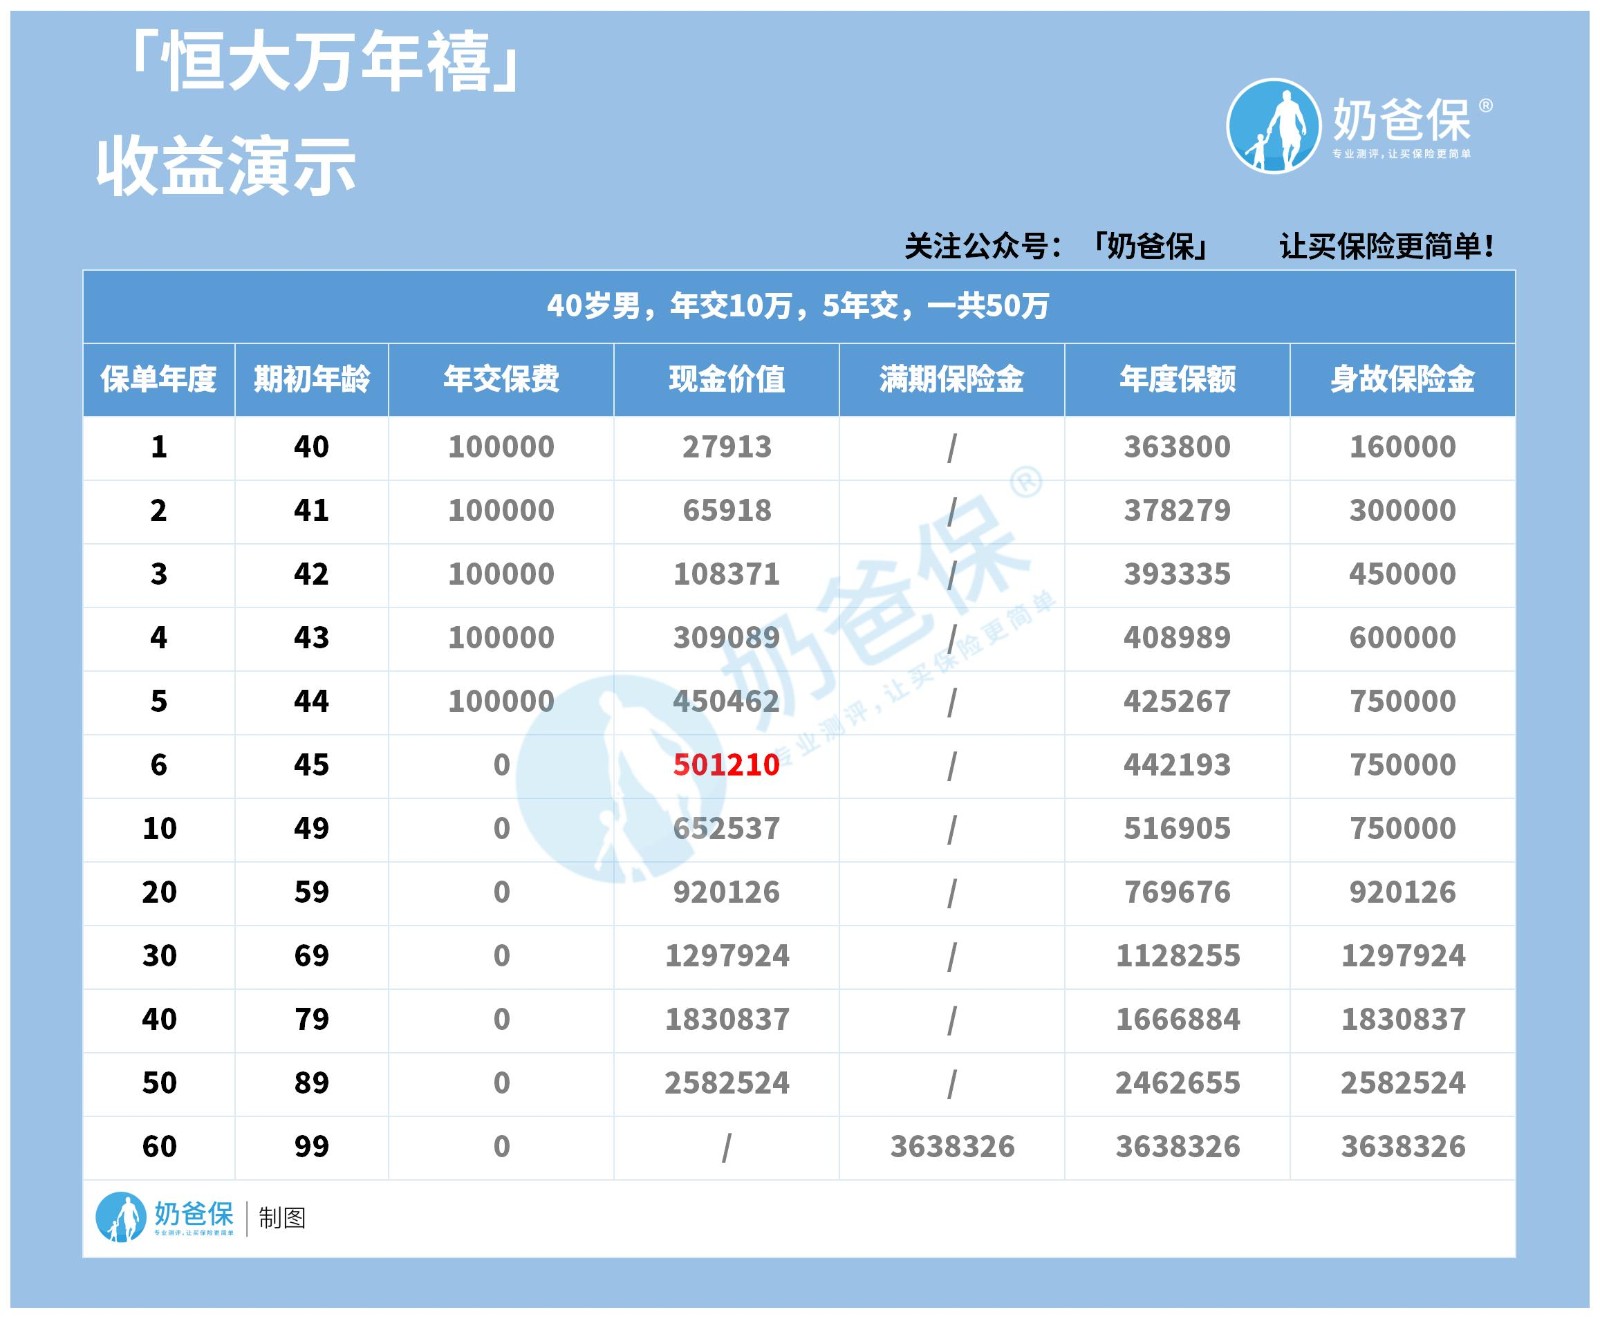This screenshot has width=1600, height=1318.
Task: Click annual coverage cell 363800
Action: pyautogui.click(x=1178, y=447)
